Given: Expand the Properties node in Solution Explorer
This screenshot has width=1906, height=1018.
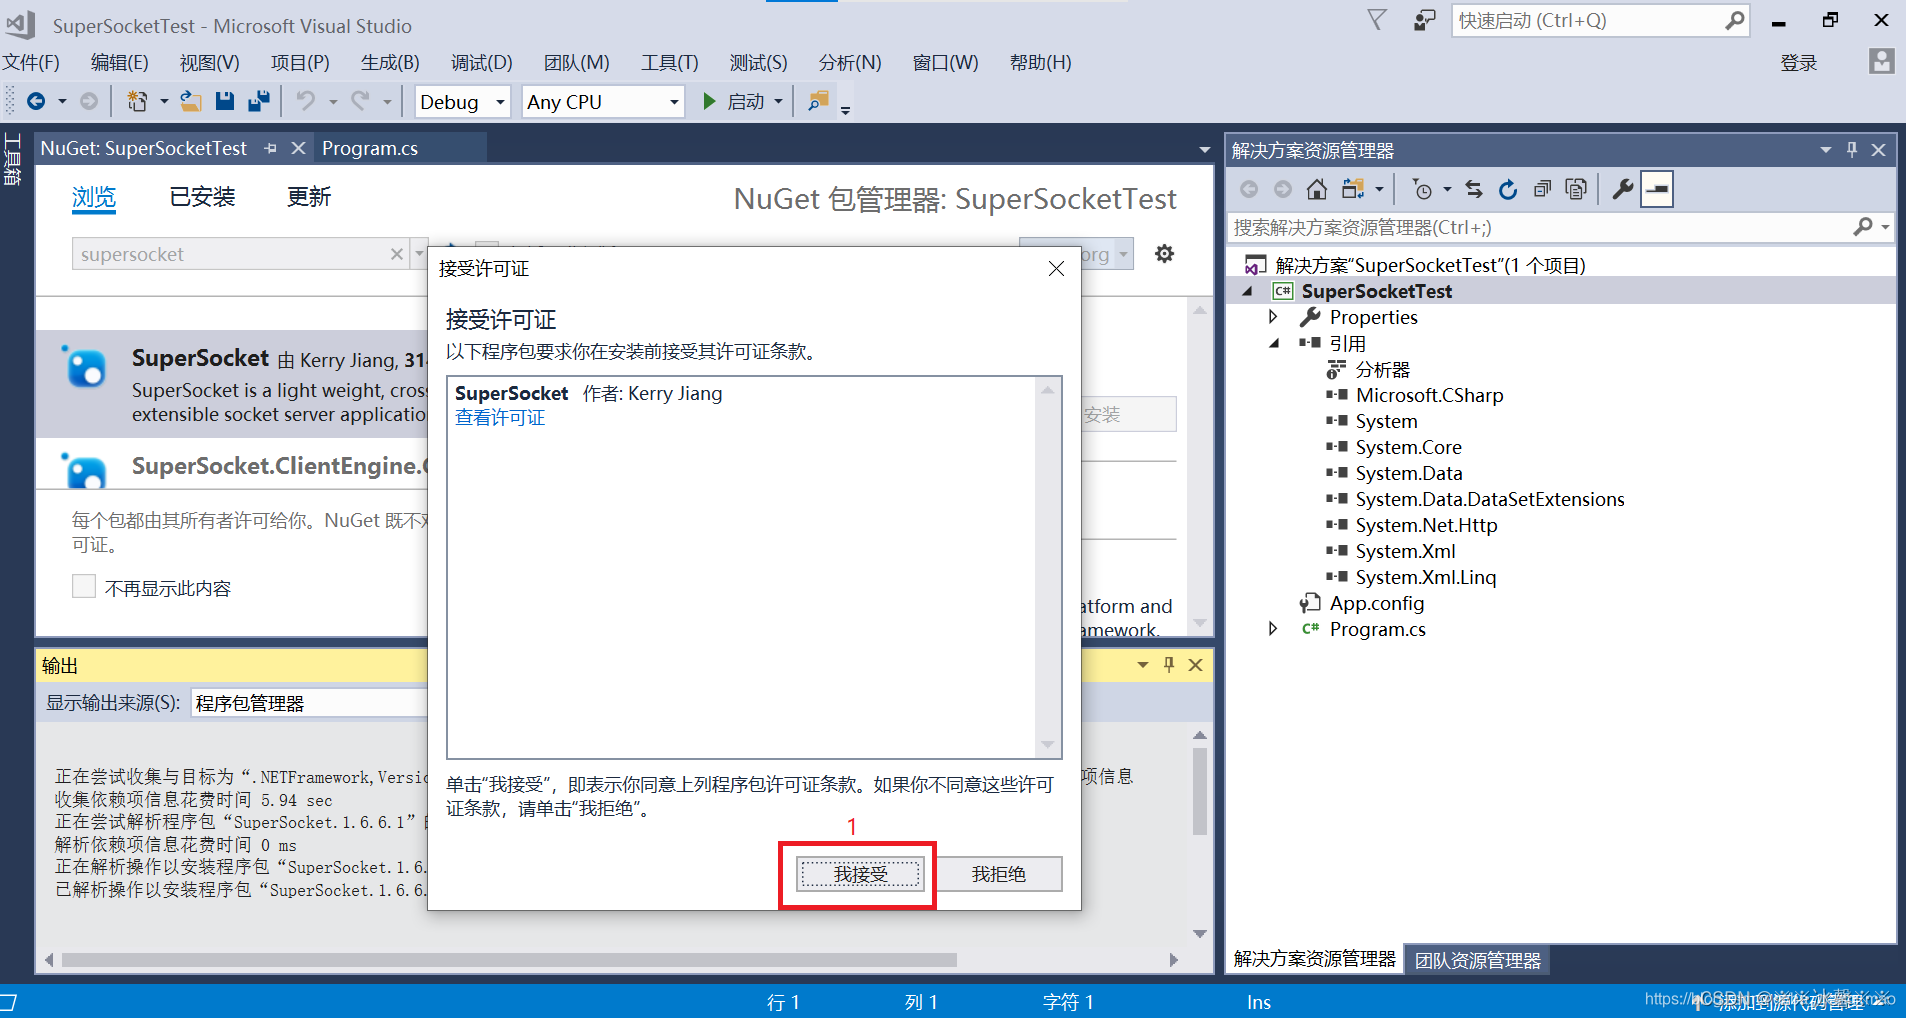Looking at the screenshot, I should click(x=1274, y=317).
